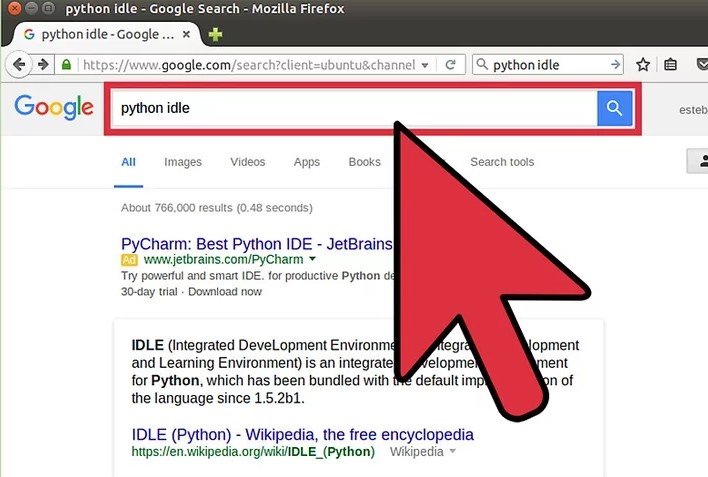708x477 pixels.
Task: Click the Firefox forward arrow button
Action: pos(43,65)
